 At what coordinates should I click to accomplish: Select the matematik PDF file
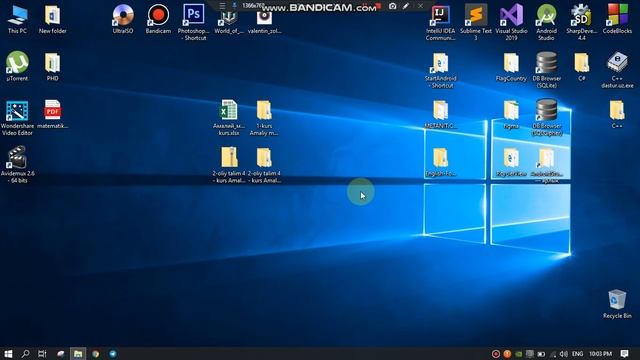(x=53, y=114)
